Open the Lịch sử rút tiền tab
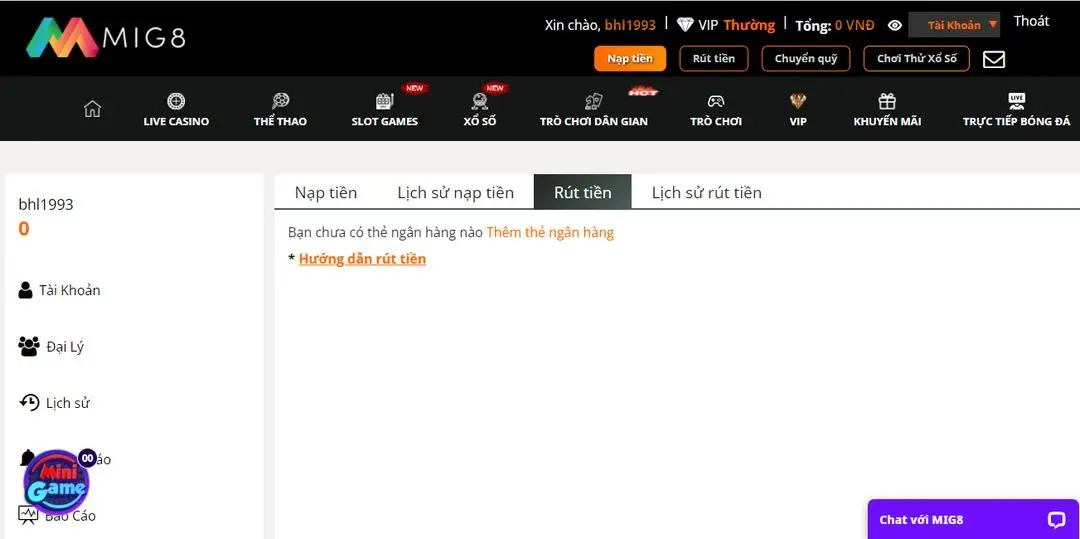The height and width of the screenshot is (539, 1080). click(x=706, y=193)
